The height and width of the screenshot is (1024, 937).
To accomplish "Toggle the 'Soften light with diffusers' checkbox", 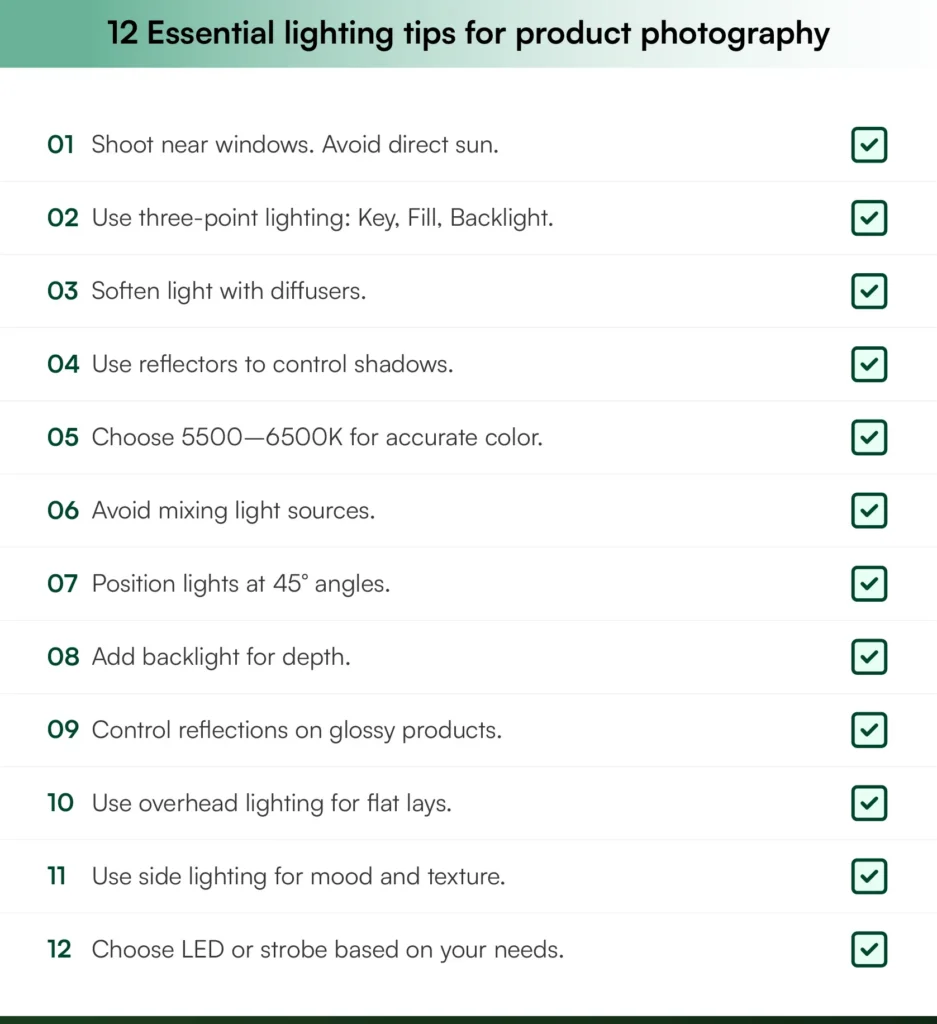I will coord(869,291).
